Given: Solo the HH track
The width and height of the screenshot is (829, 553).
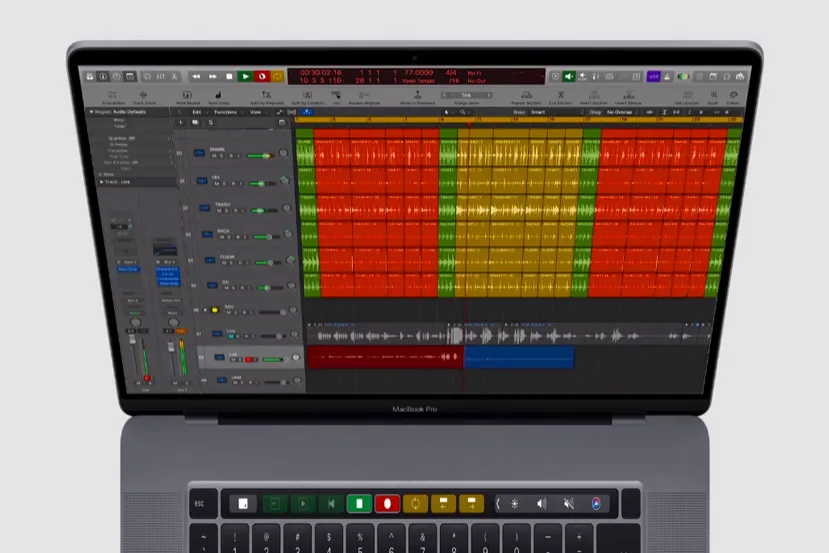Looking at the screenshot, I should (224, 183).
